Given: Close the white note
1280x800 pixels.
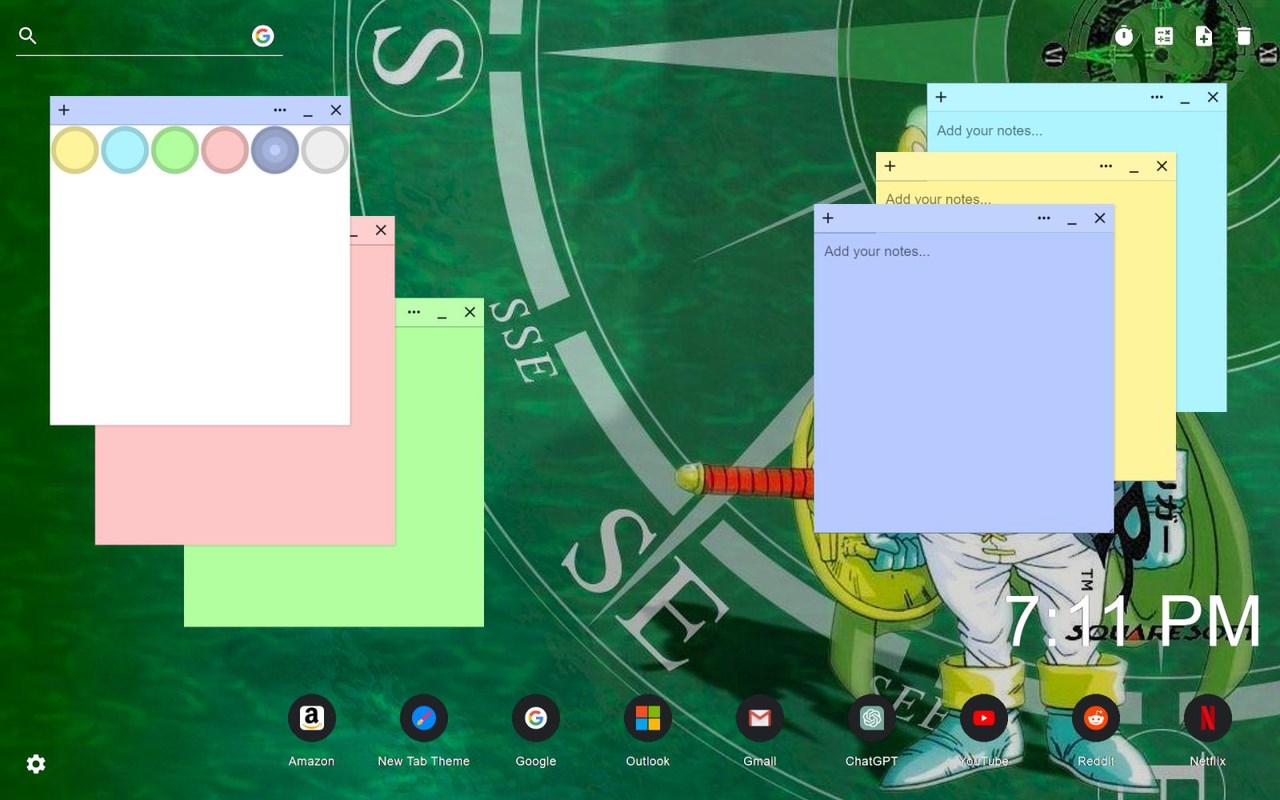Looking at the screenshot, I should tap(336, 110).
